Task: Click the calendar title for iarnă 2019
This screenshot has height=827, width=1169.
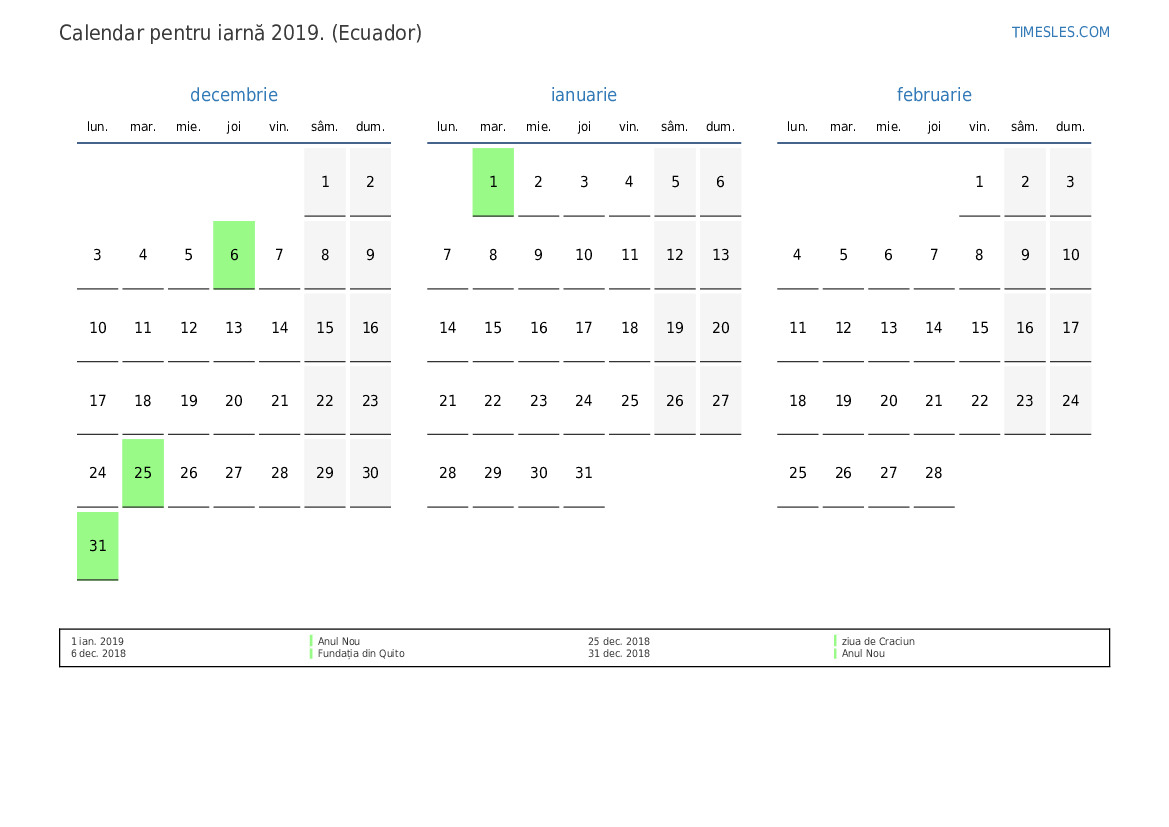Action: 240,33
